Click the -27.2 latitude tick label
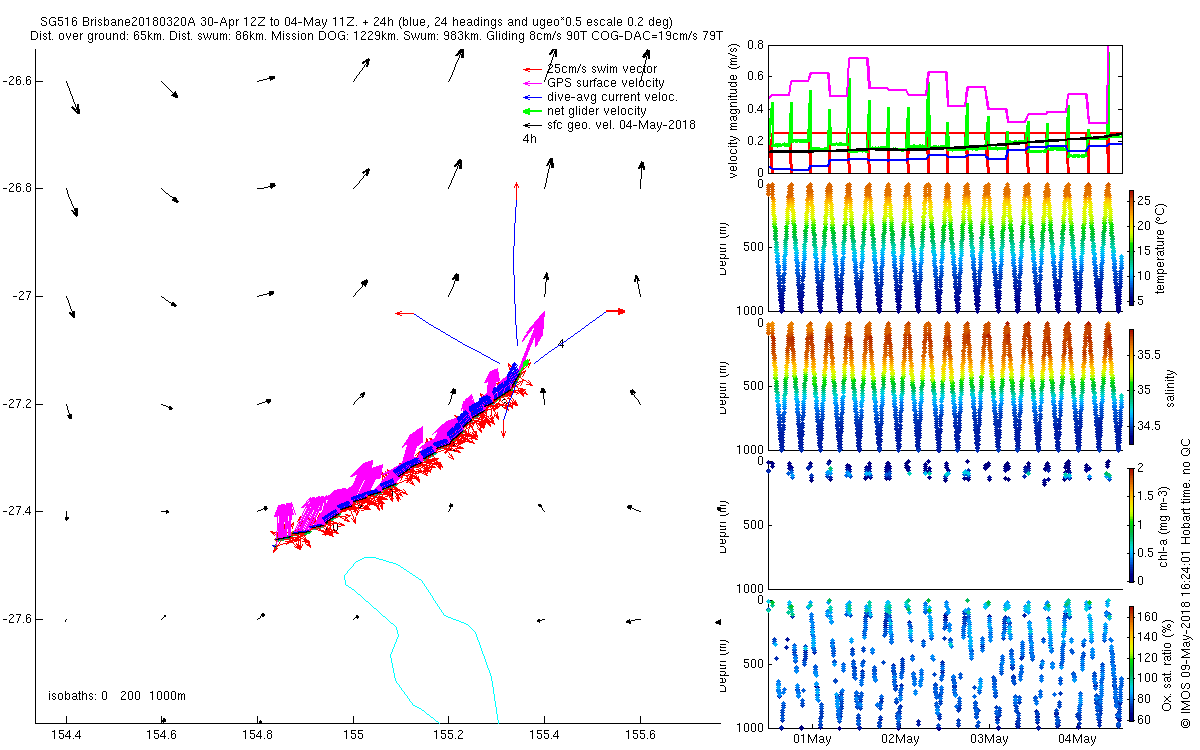The image size is (1200, 750). click(19, 404)
